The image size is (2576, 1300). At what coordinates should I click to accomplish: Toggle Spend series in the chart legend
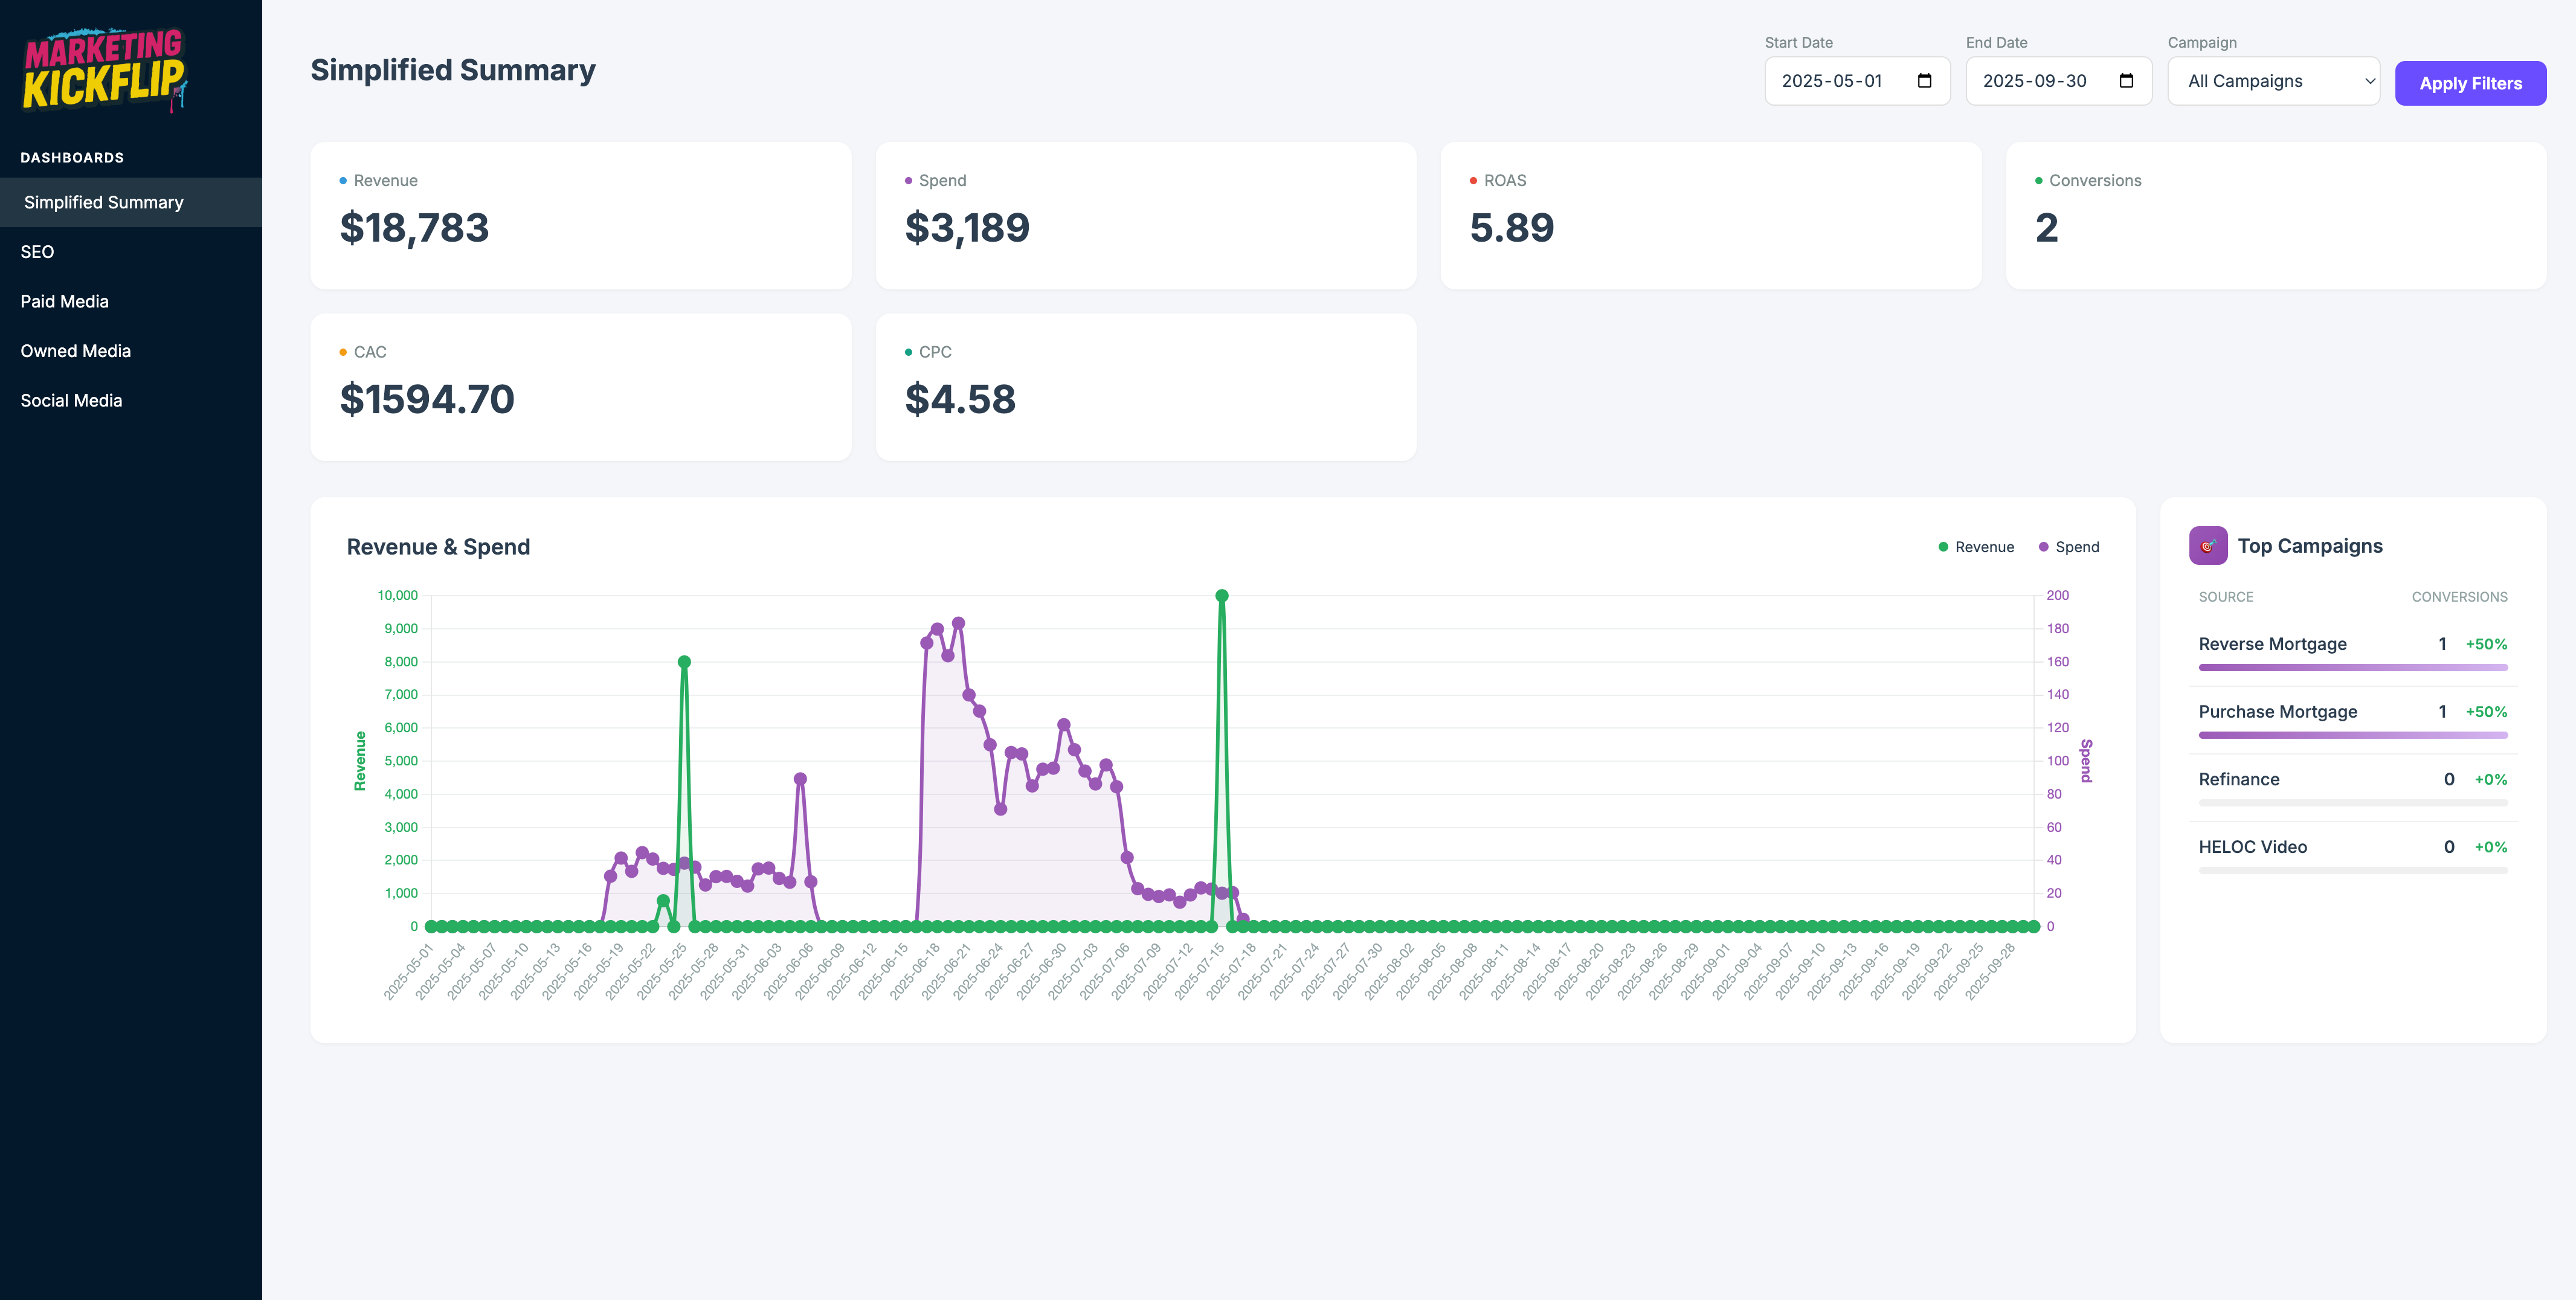[x=2068, y=547]
